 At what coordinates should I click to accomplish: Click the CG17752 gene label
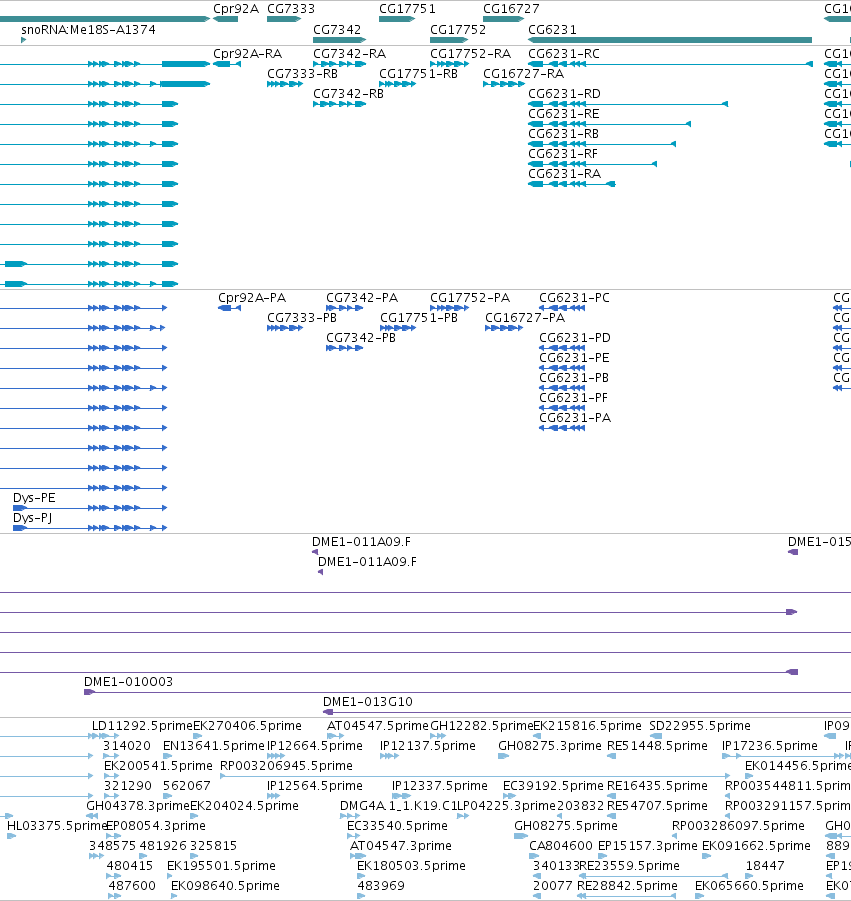(457, 29)
